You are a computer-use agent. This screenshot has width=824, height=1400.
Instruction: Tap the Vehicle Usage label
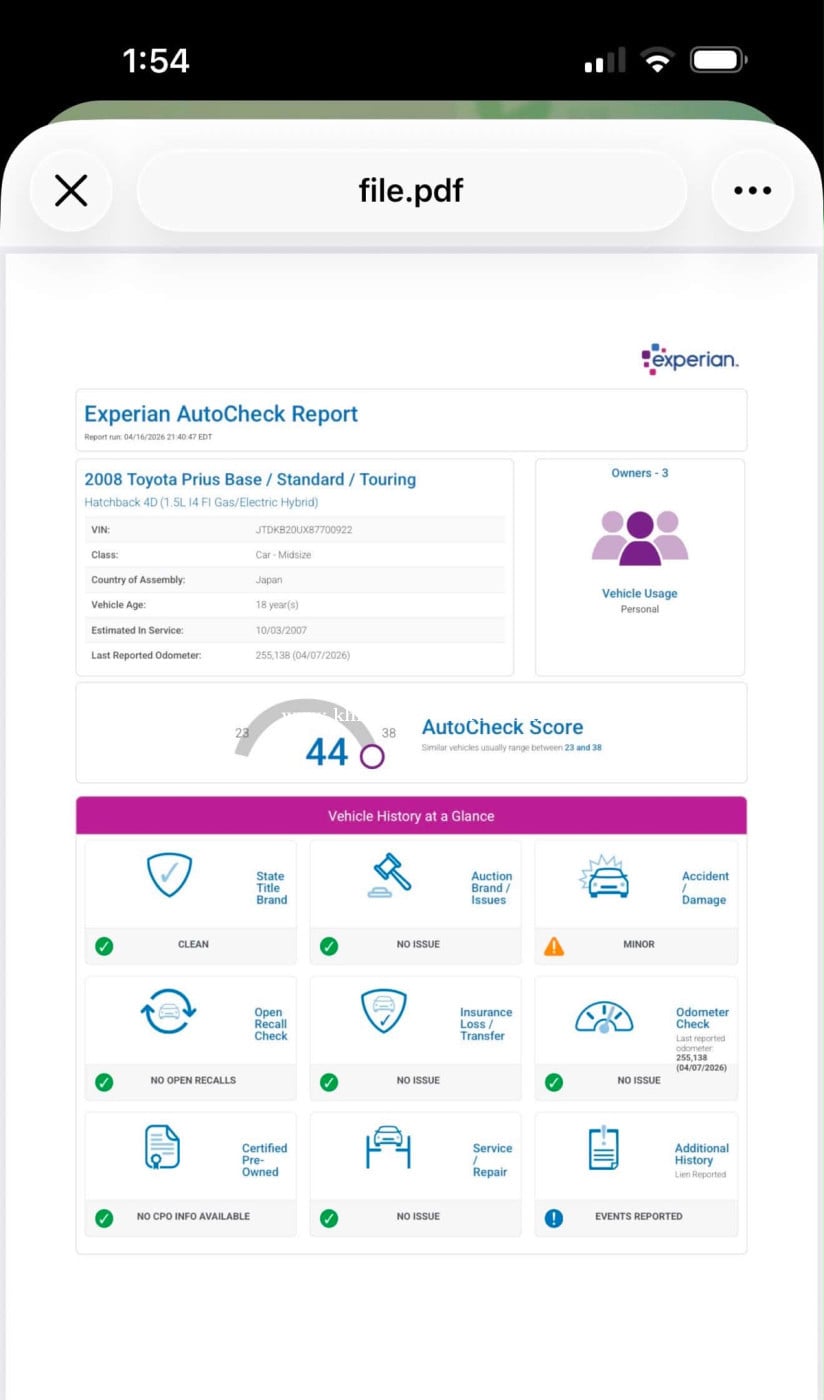coord(640,593)
